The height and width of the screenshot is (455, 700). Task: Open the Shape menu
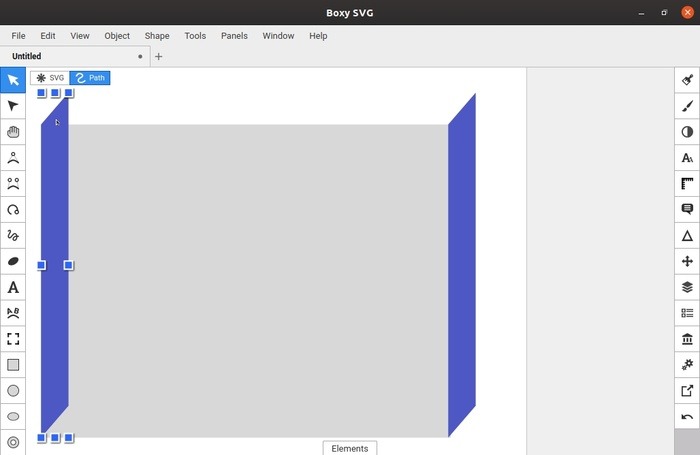[x=157, y=36]
